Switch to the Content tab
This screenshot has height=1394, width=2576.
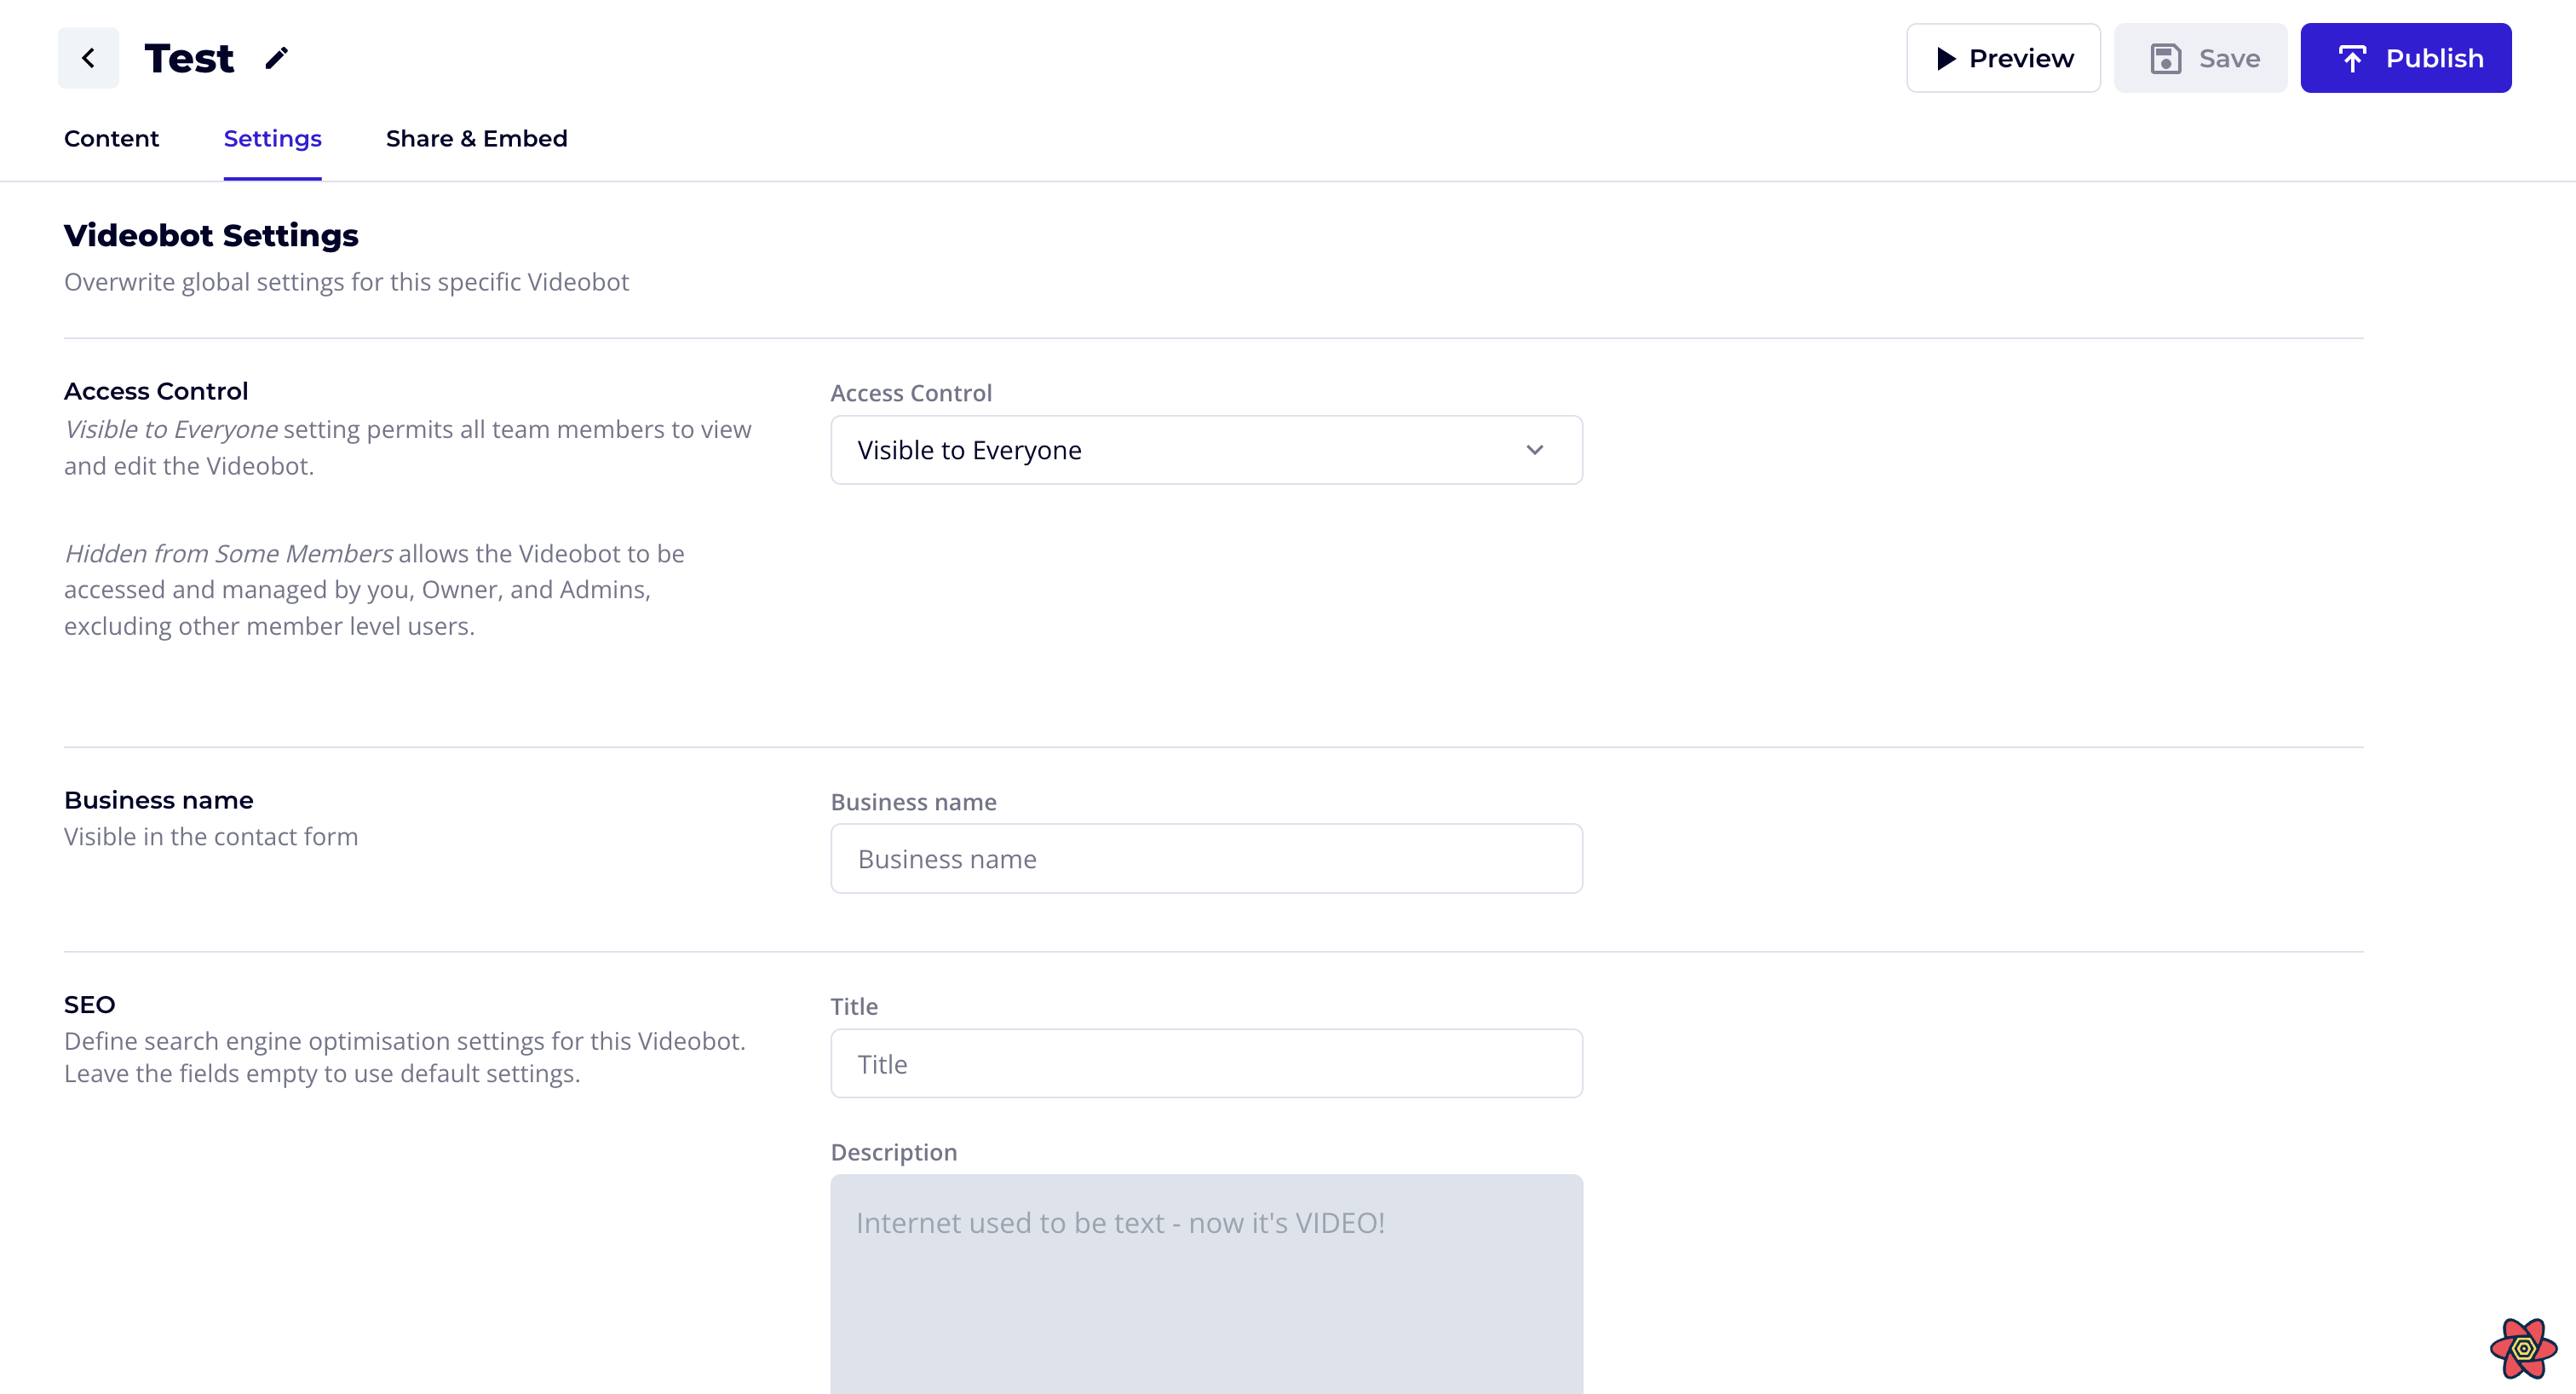[111, 139]
